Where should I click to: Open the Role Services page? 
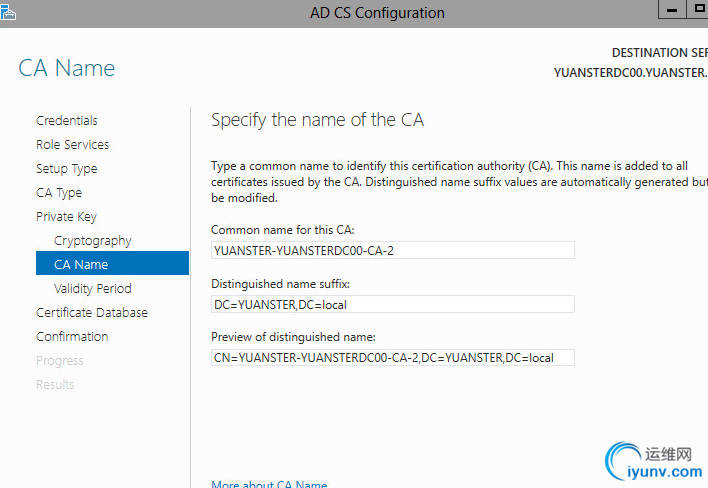click(x=73, y=145)
